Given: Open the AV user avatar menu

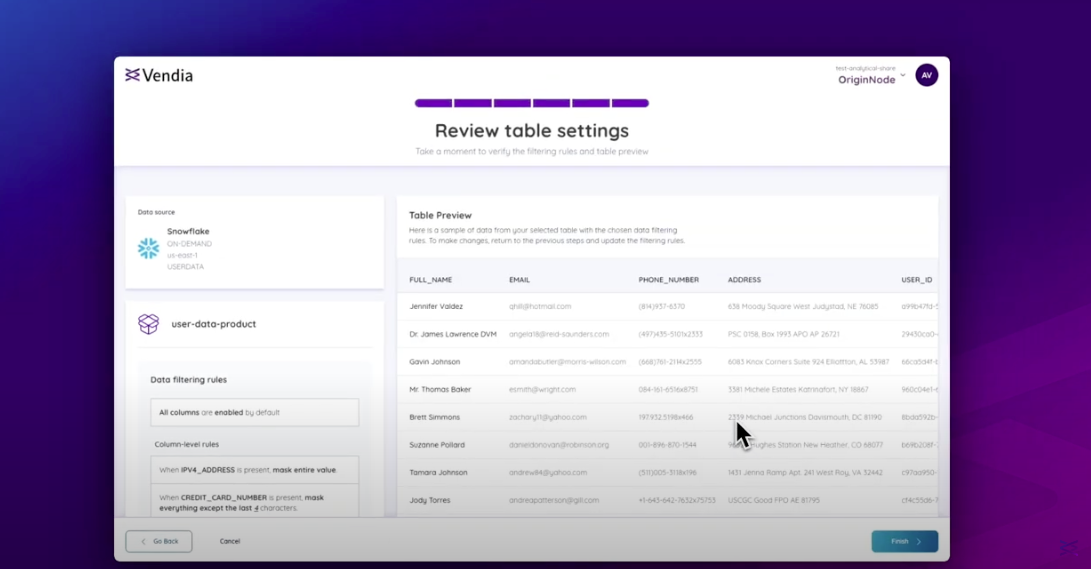Looking at the screenshot, I should pos(926,75).
